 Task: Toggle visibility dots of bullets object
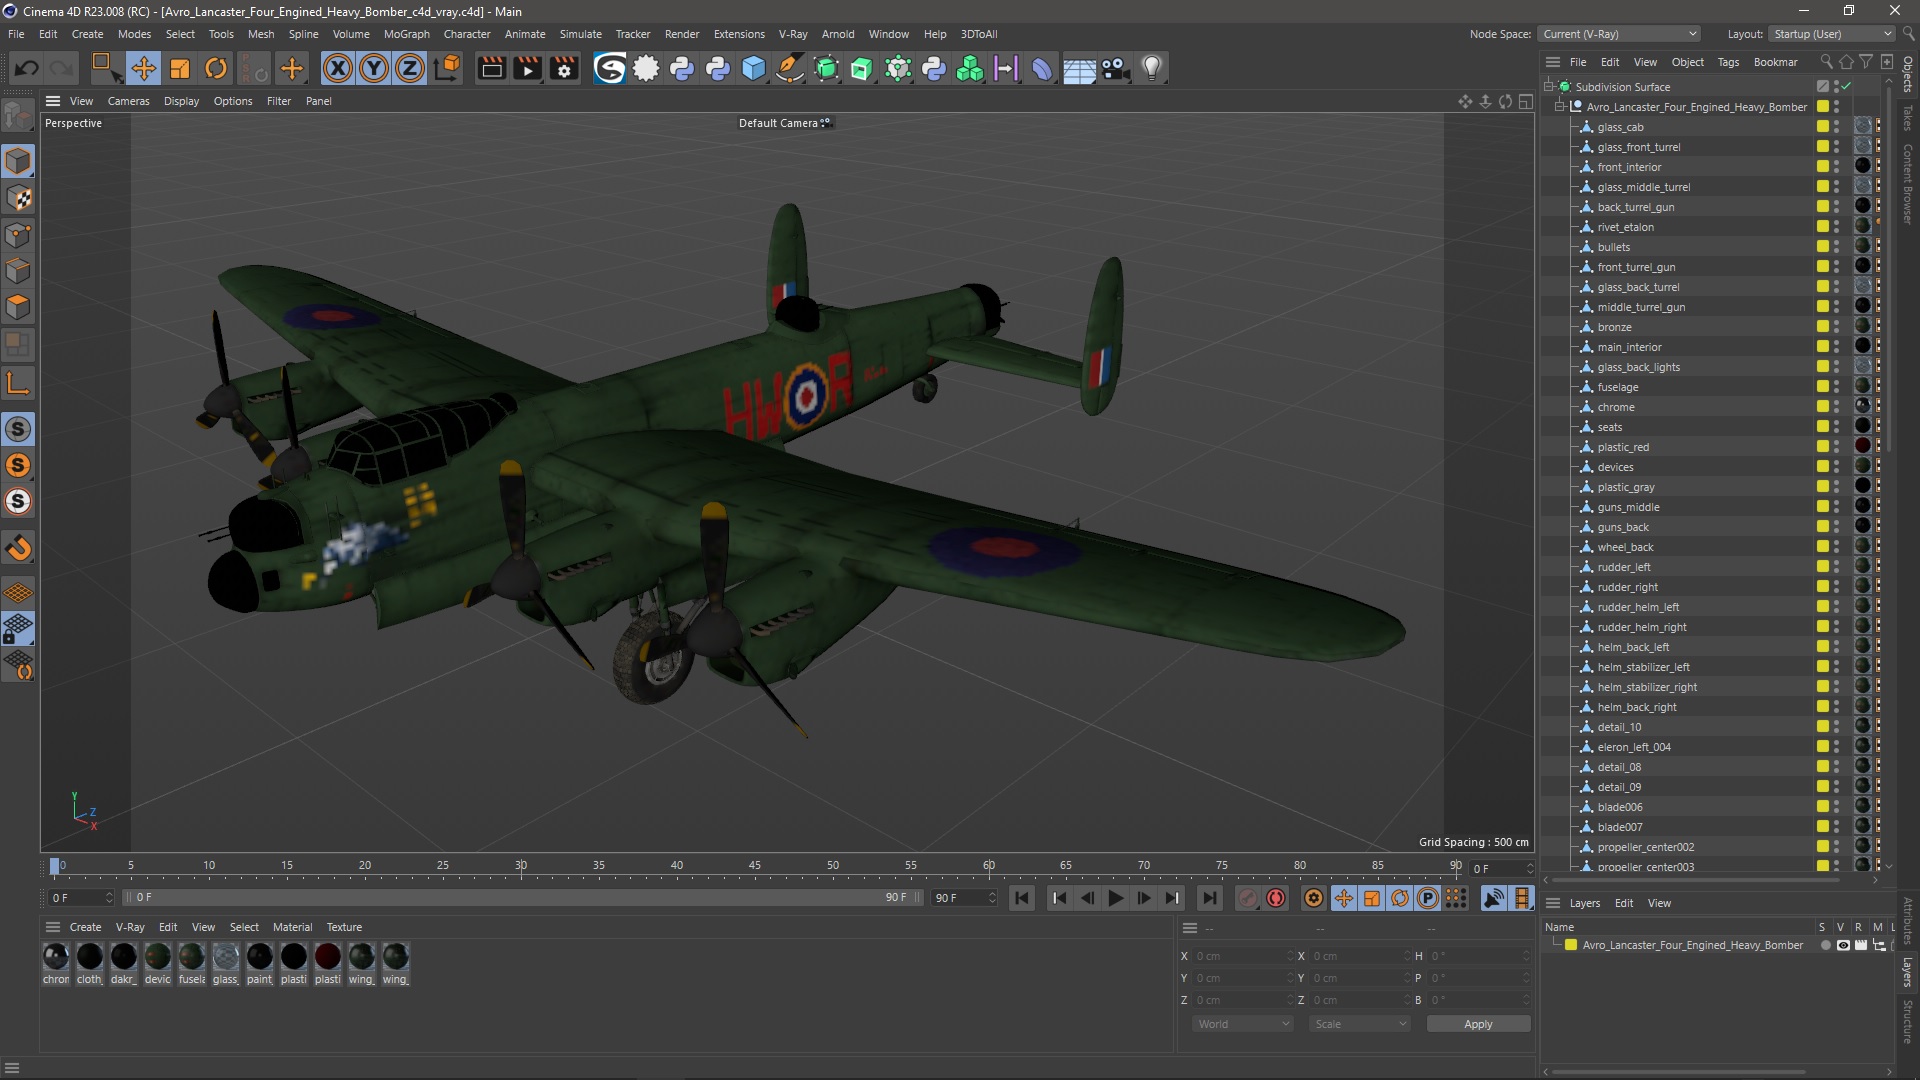[1837, 247]
